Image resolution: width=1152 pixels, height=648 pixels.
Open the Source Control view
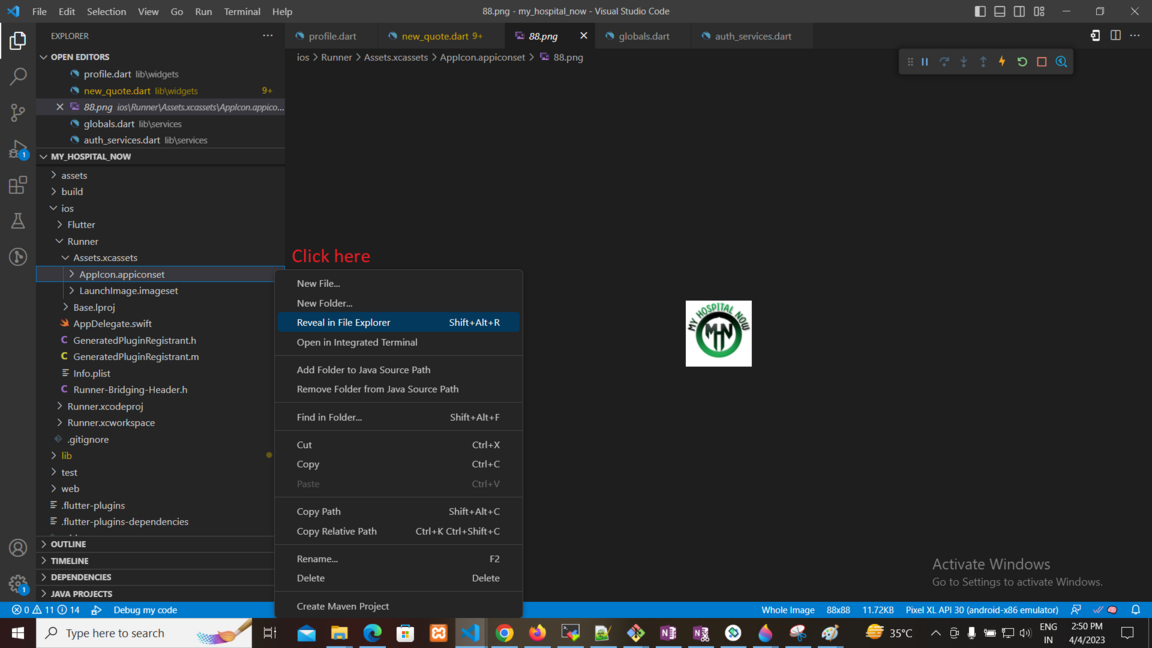[18, 113]
